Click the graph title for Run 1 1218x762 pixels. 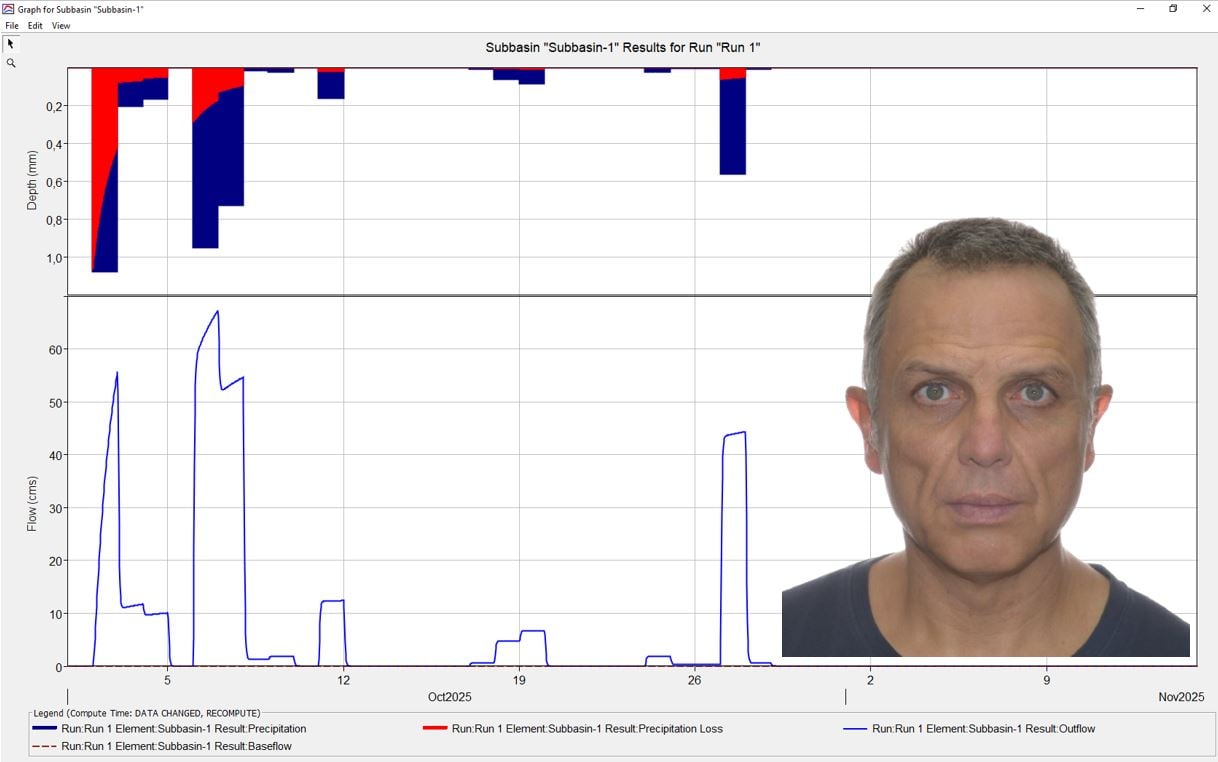(x=630, y=47)
